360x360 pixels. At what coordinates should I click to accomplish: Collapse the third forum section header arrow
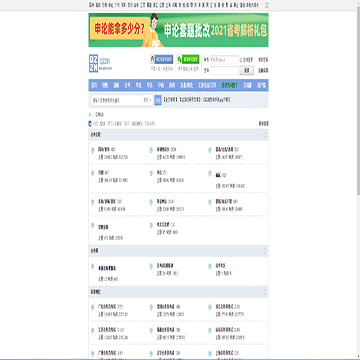265,292
